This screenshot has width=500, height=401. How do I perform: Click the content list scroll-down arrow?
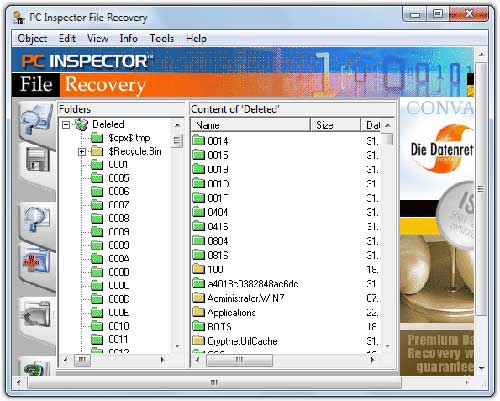point(387,346)
